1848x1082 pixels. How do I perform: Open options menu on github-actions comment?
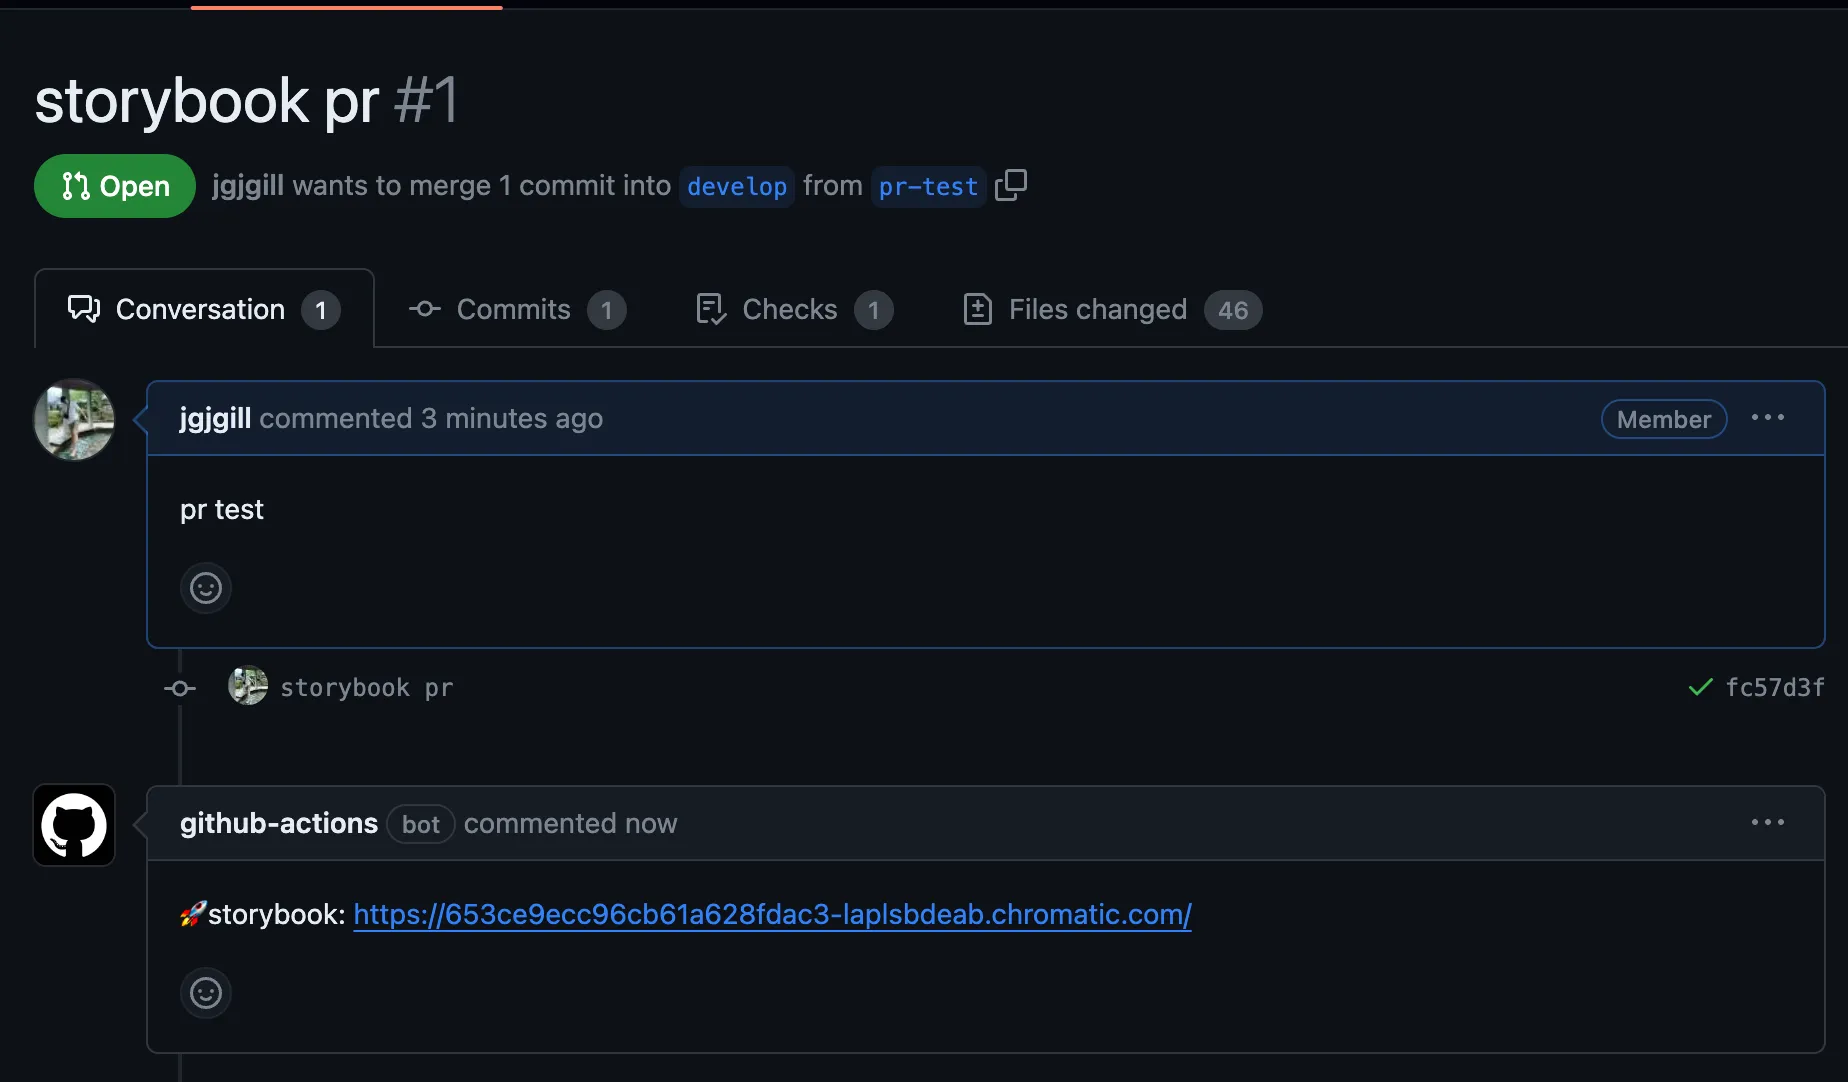(1767, 822)
